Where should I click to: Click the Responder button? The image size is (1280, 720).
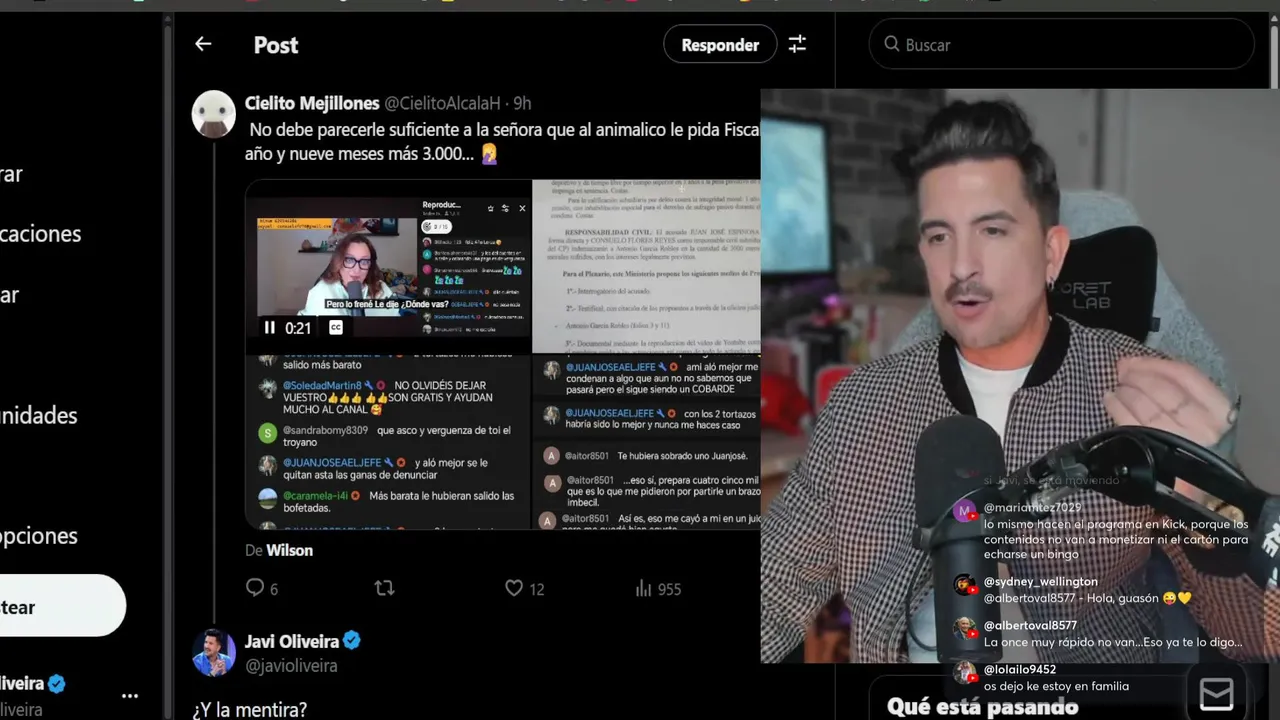click(720, 44)
